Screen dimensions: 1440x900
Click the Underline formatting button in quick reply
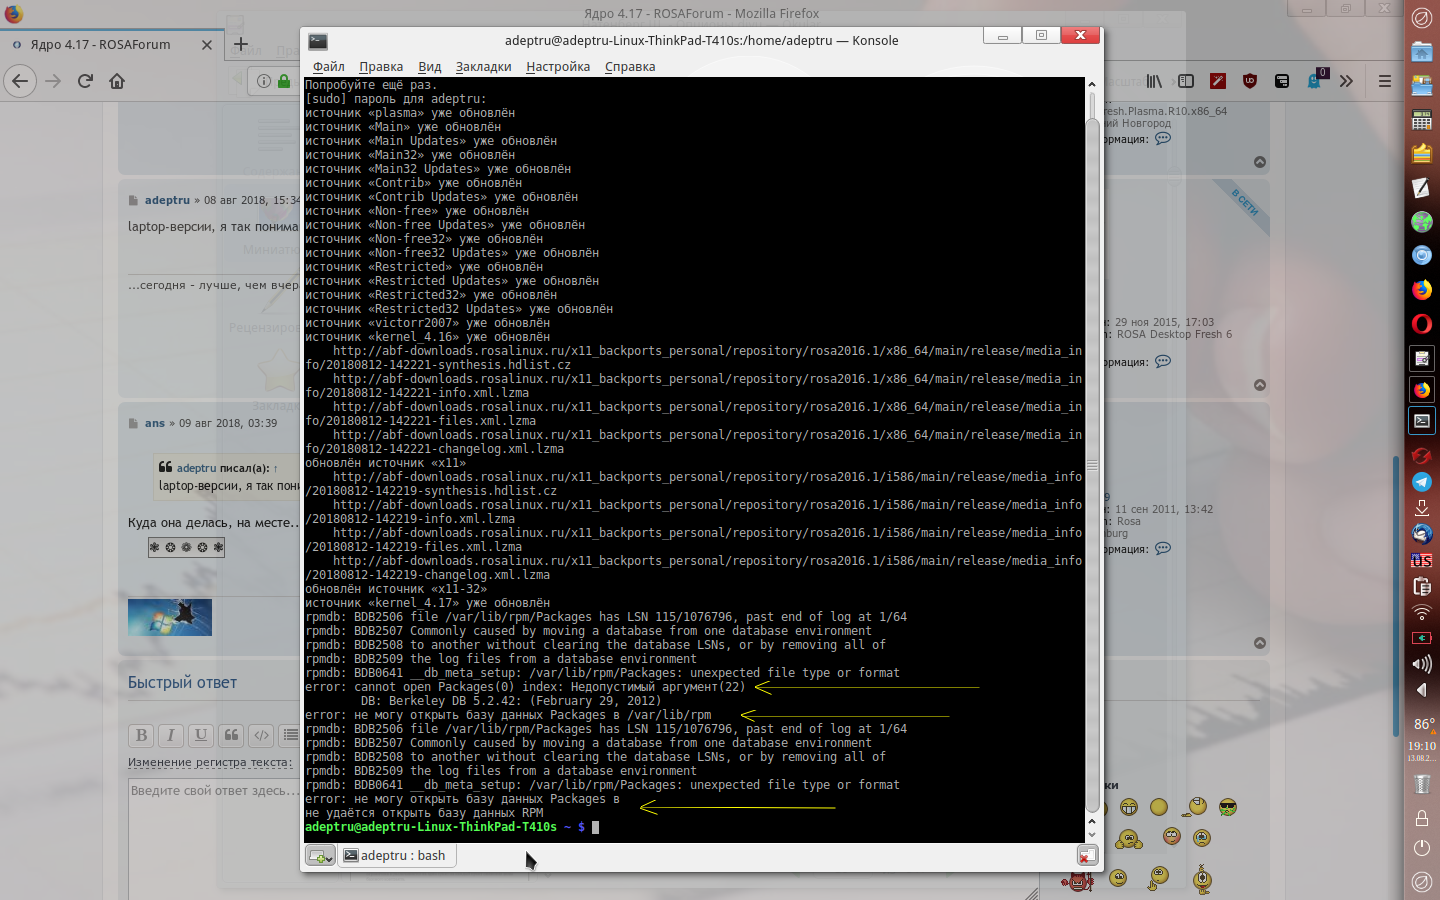[201, 735]
